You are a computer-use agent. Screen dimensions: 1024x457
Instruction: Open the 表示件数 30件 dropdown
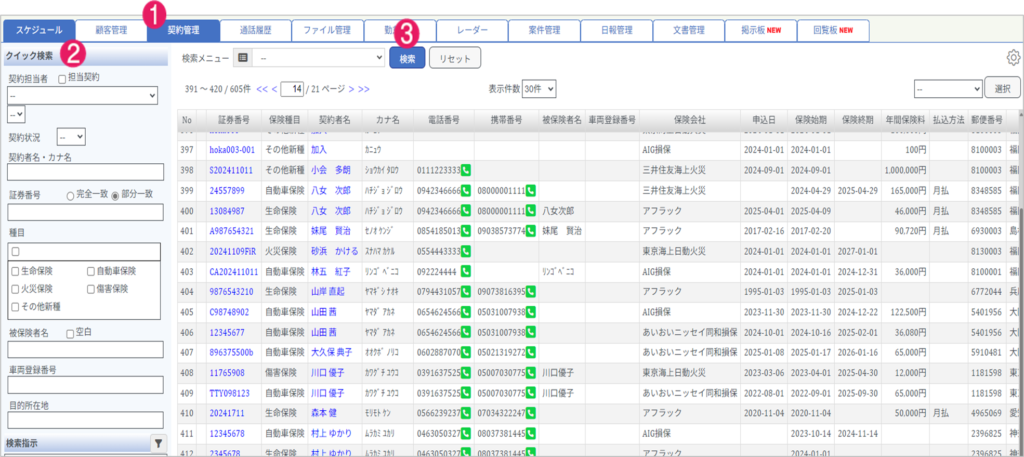click(539, 88)
